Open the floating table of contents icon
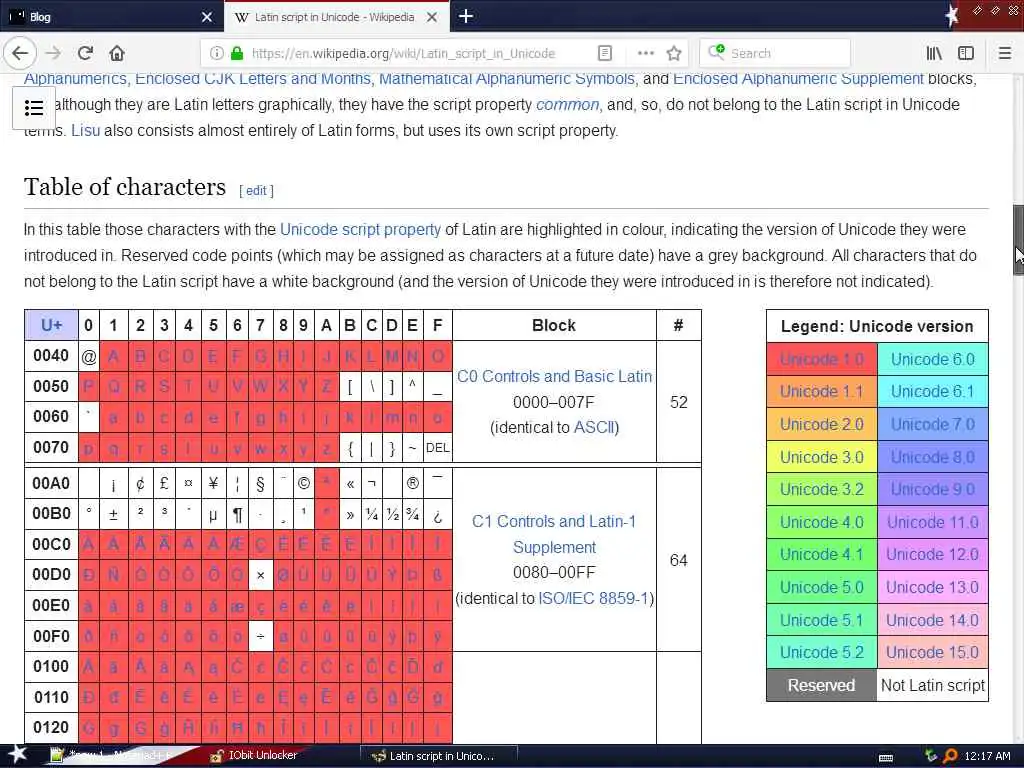 (x=34, y=108)
